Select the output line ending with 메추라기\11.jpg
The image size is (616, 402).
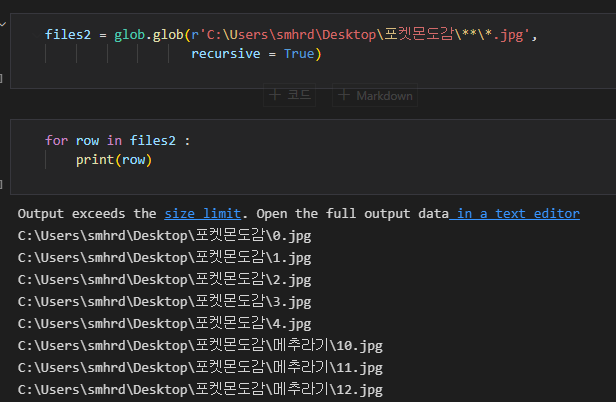pos(200,368)
